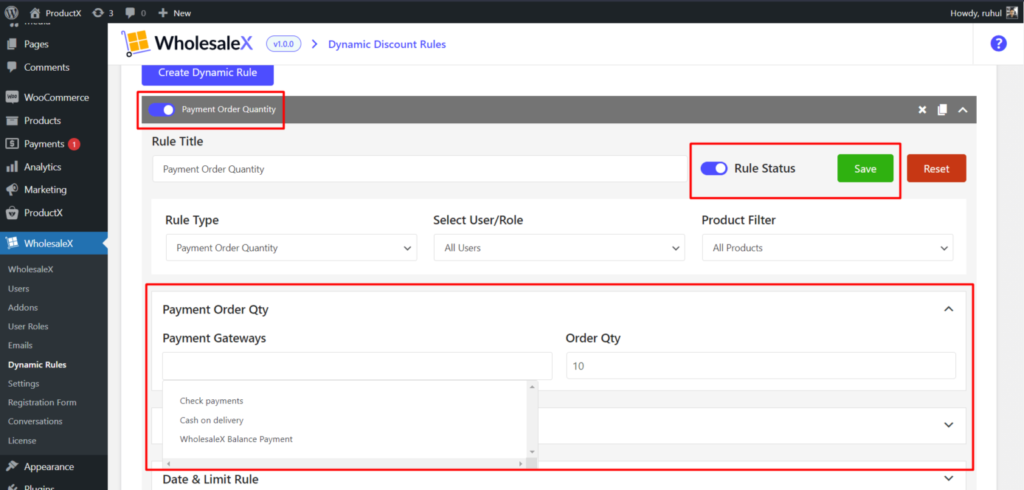Toggle the rule header enable switch

pyautogui.click(x=161, y=110)
